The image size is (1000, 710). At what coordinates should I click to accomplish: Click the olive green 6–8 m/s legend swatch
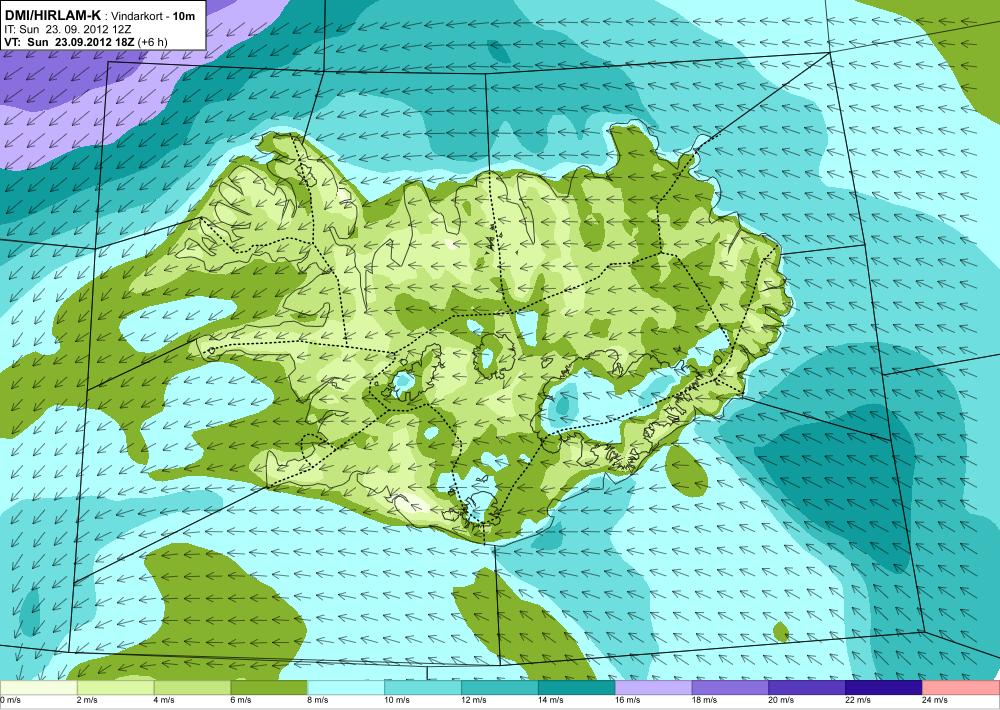[269, 688]
